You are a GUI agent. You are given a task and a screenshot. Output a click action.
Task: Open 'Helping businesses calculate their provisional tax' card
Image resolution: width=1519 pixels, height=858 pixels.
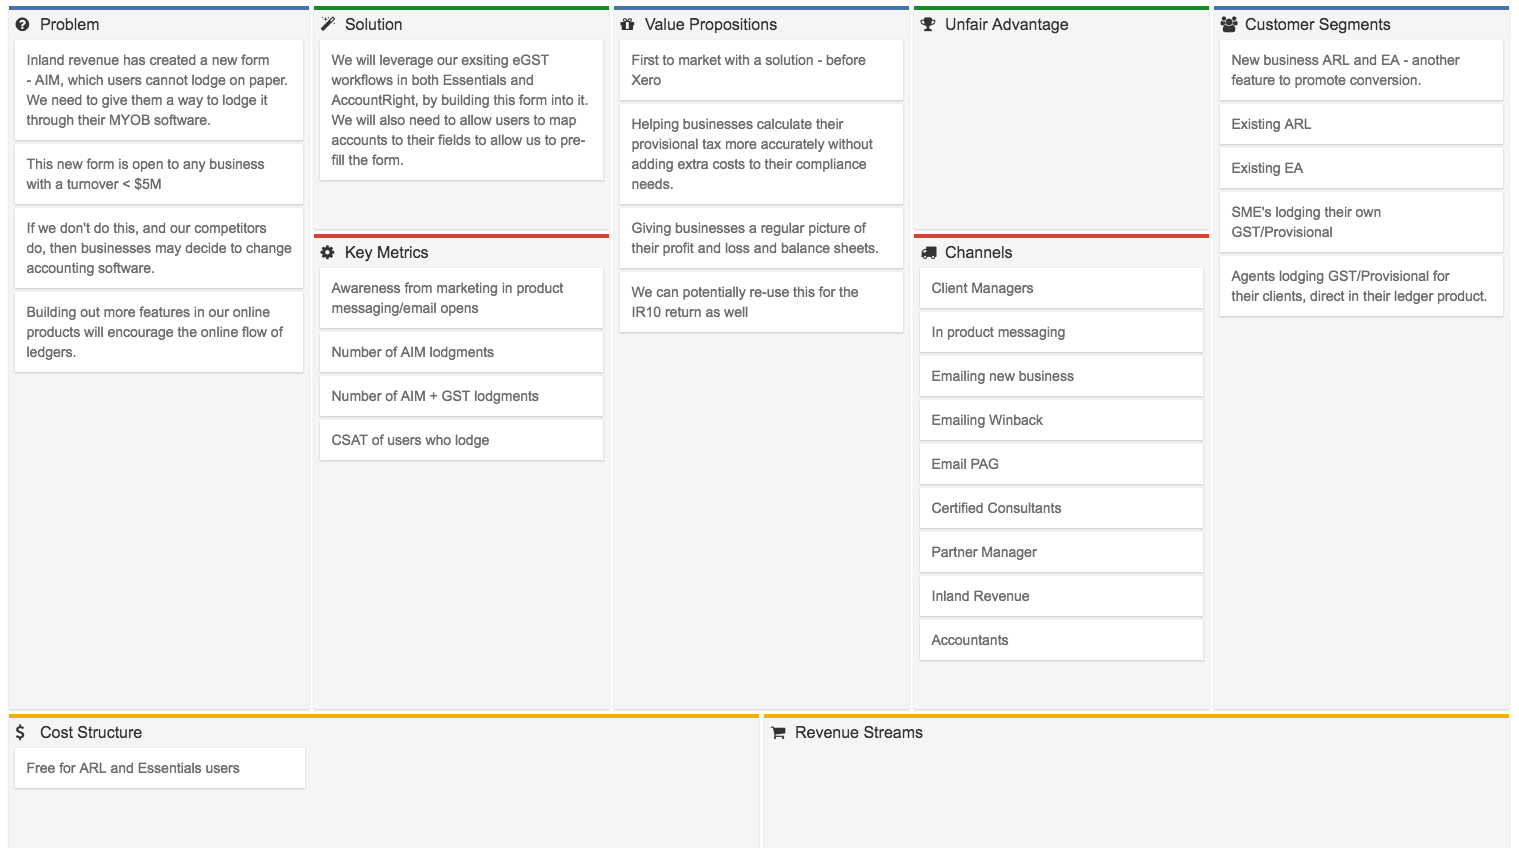(761, 154)
